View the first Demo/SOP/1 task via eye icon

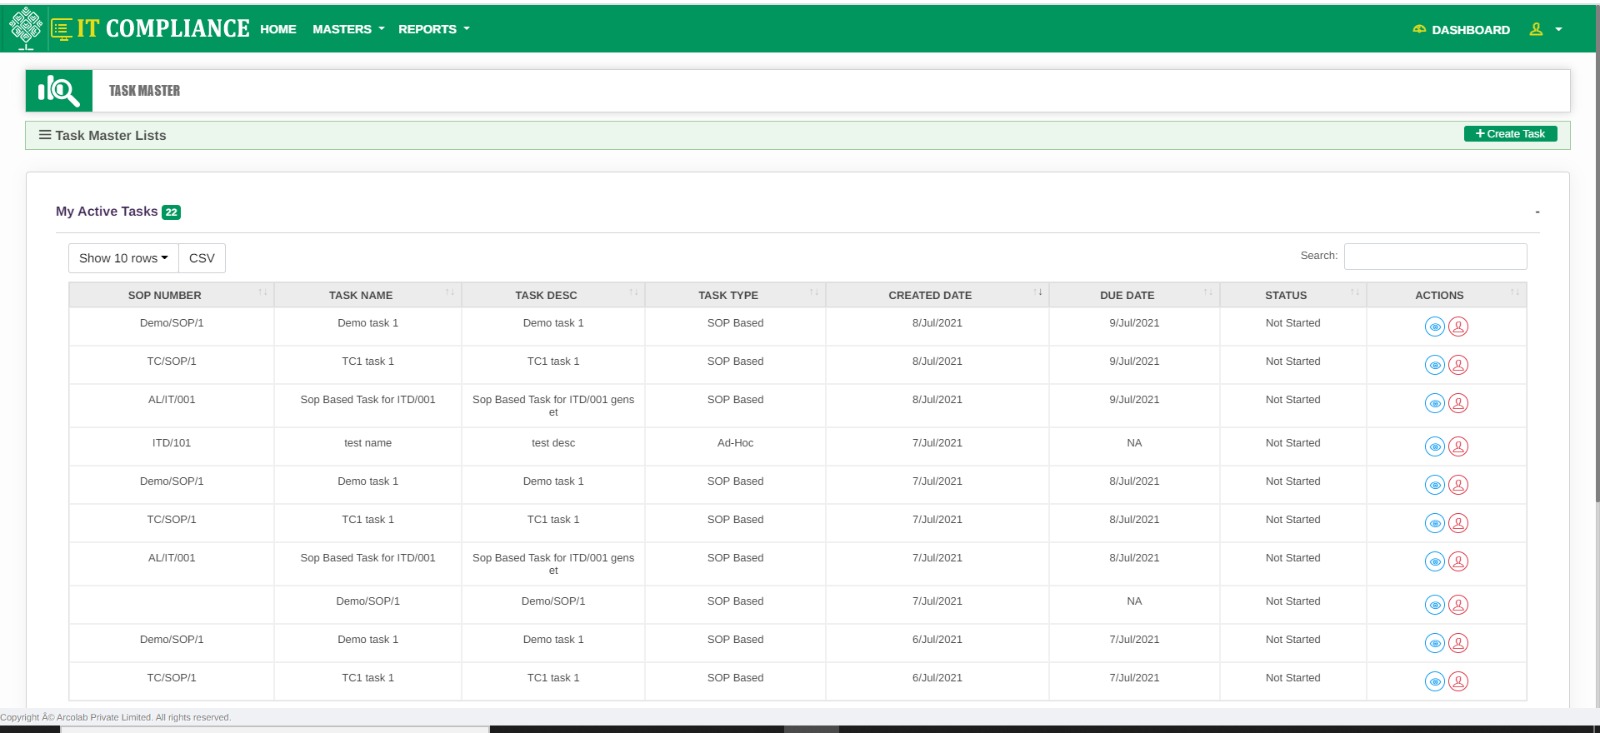[x=1434, y=327]
